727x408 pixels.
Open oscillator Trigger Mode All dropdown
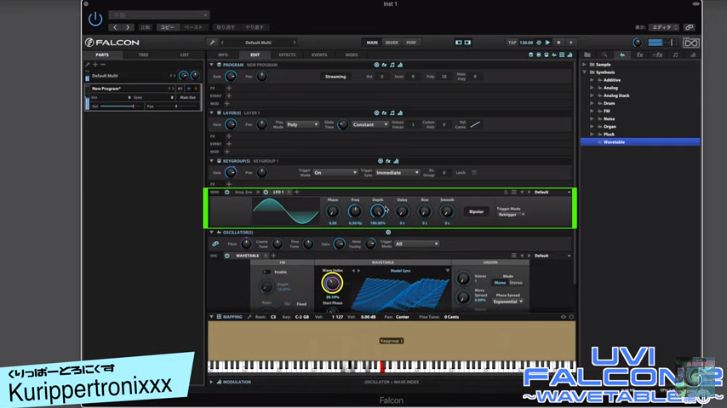416,244
